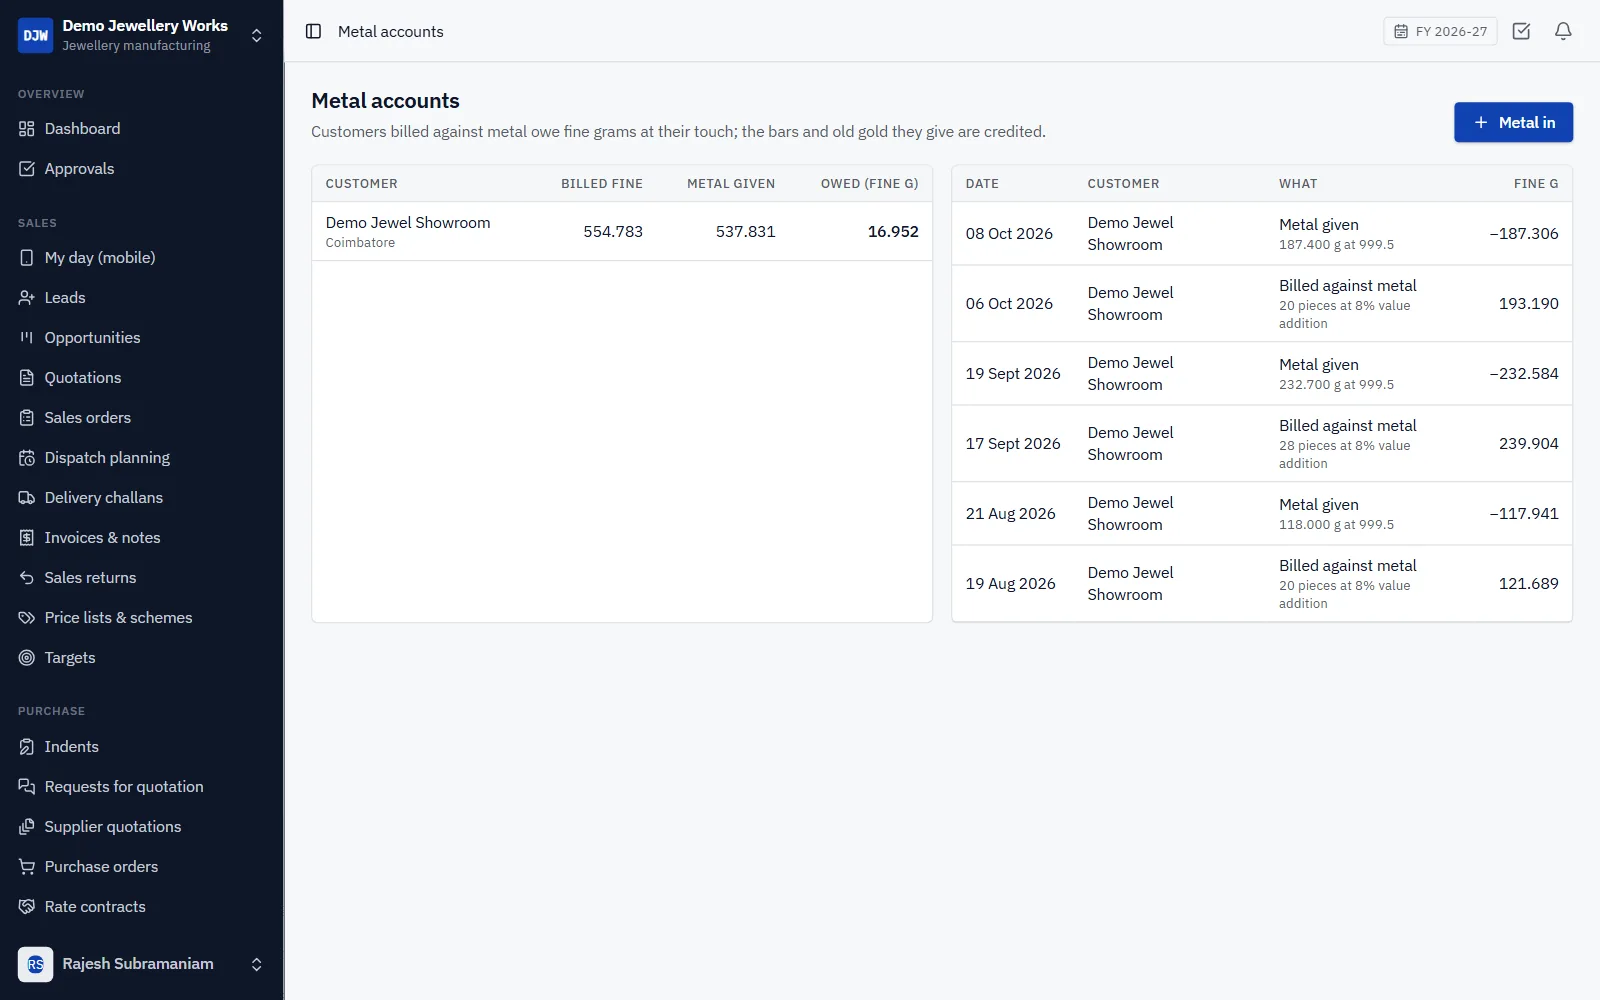1600x1000 pixels.
Task: Click the WHAT column header
Action: click(1298, 184)
